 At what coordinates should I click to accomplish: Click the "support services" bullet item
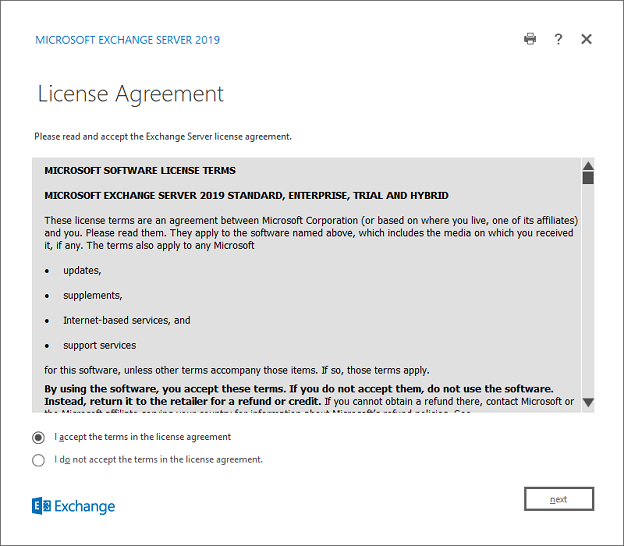pos(98,345)
